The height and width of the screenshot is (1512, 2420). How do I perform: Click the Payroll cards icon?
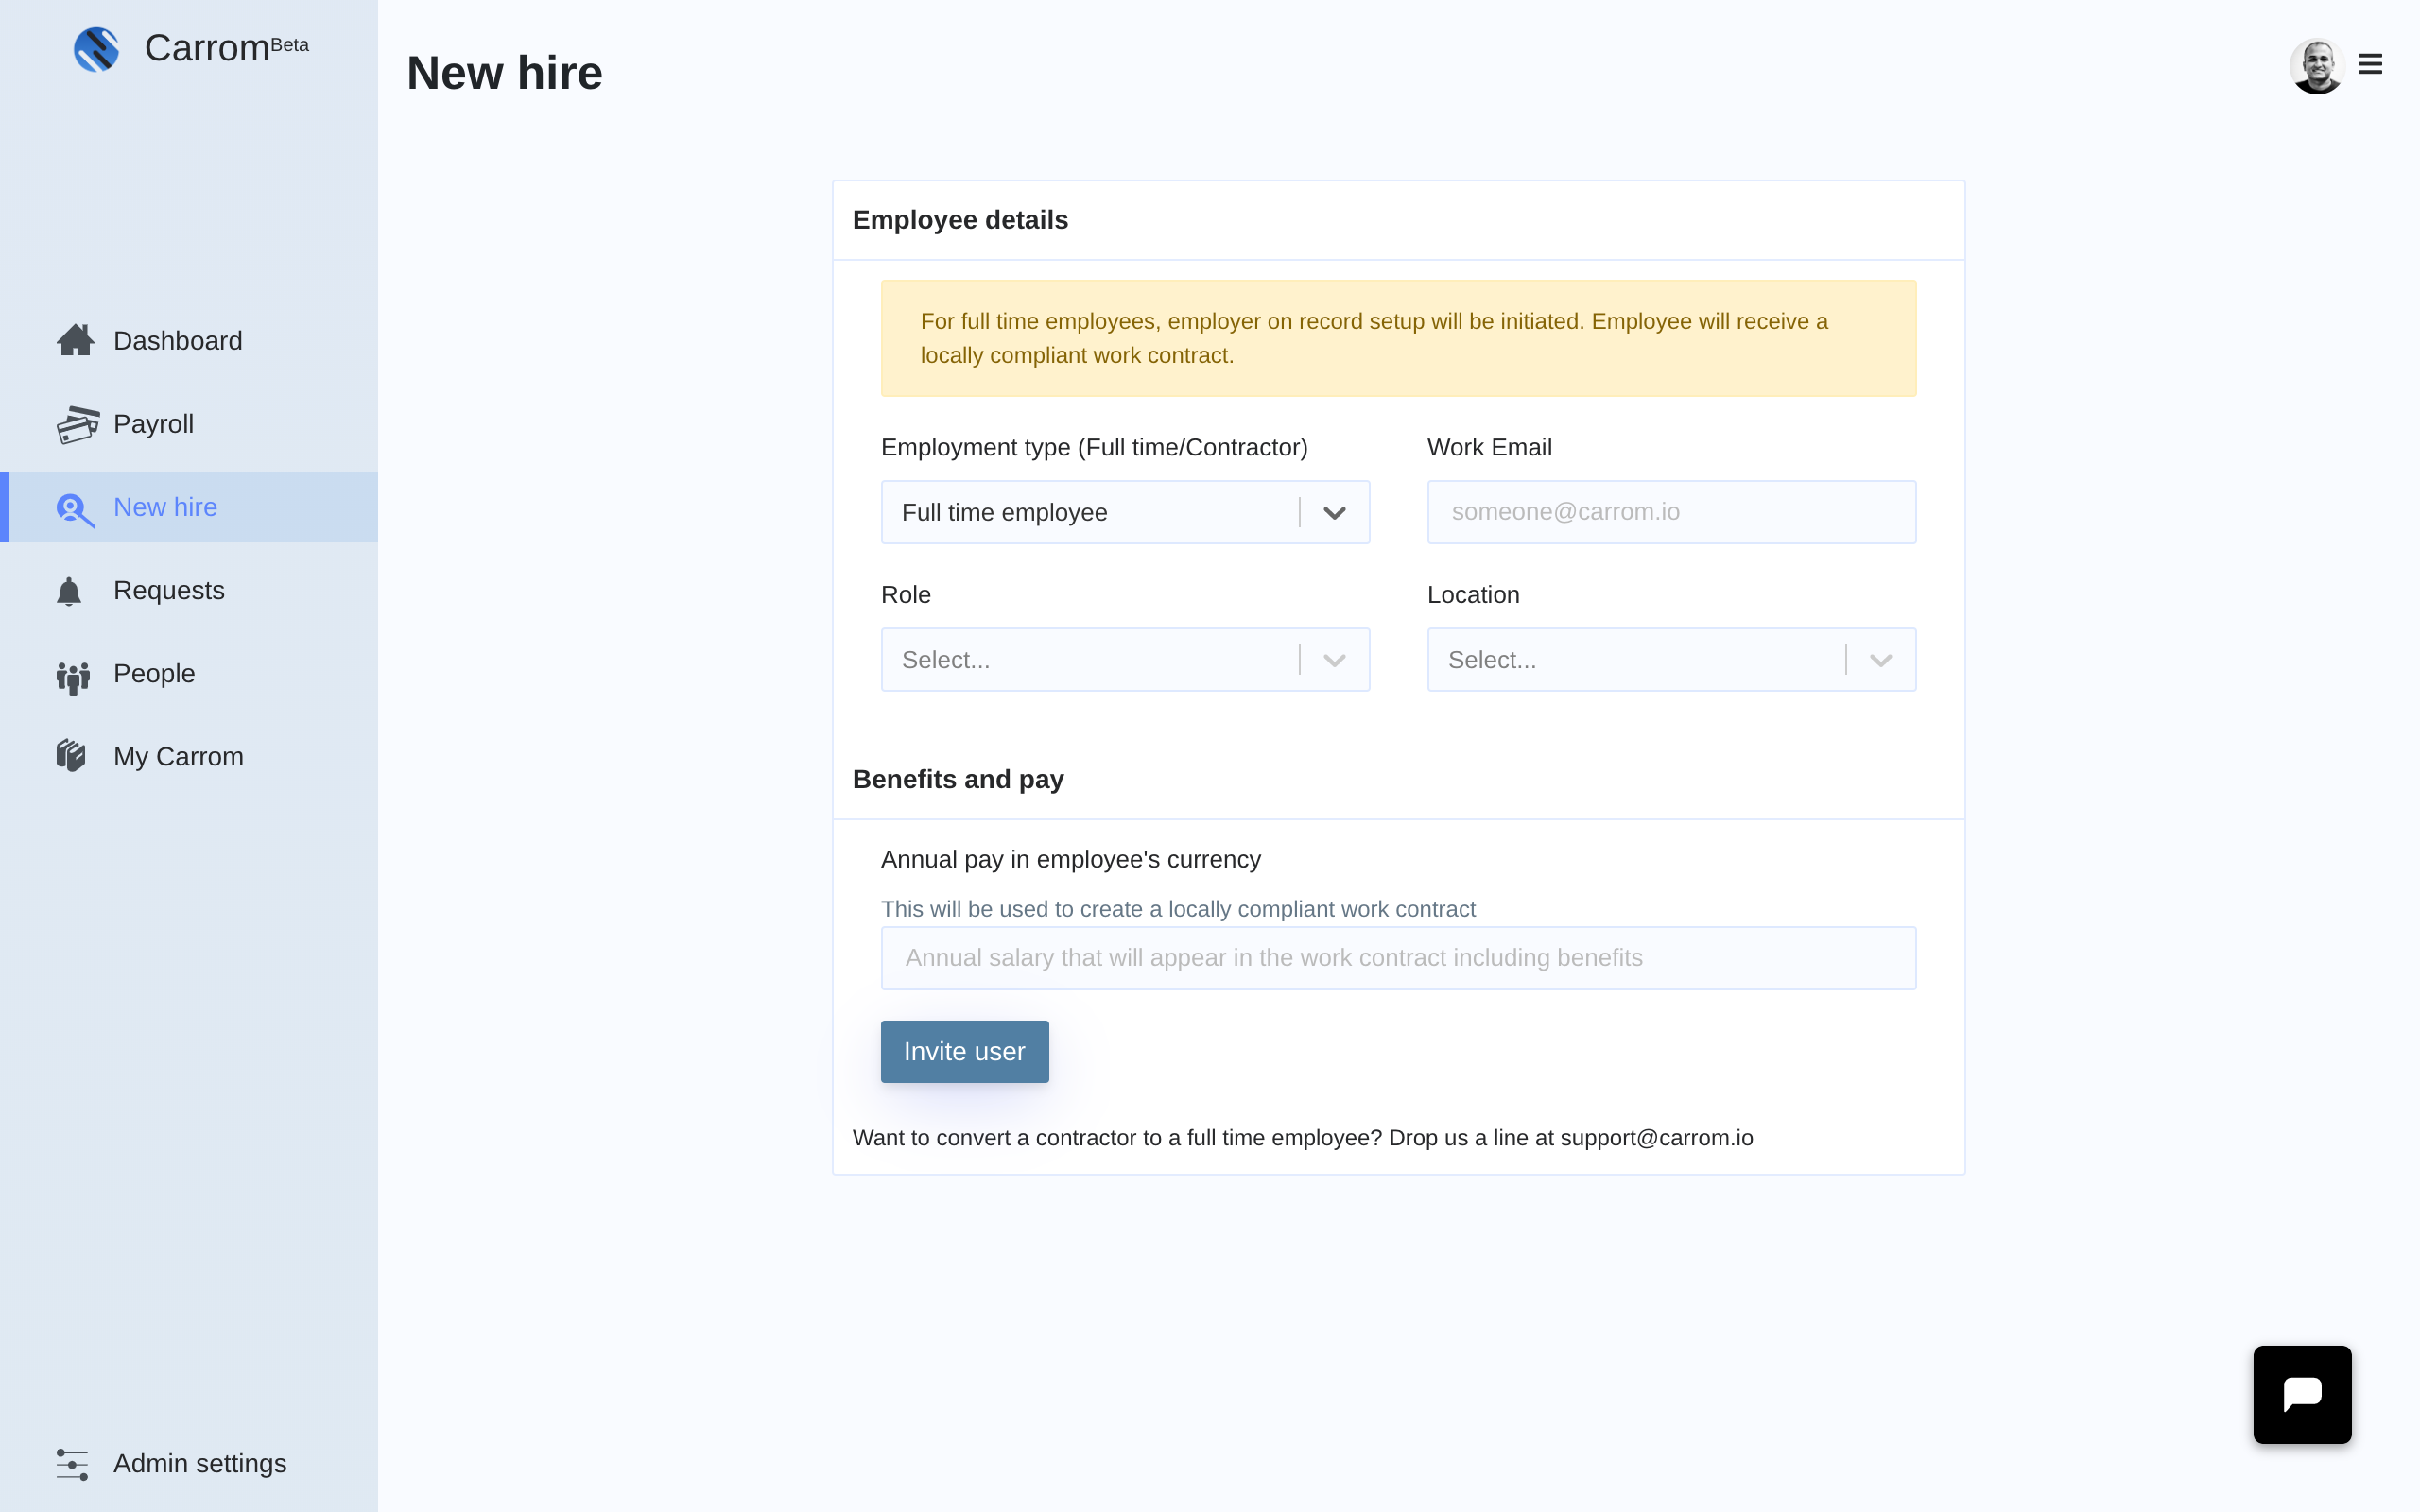(77, 425)
